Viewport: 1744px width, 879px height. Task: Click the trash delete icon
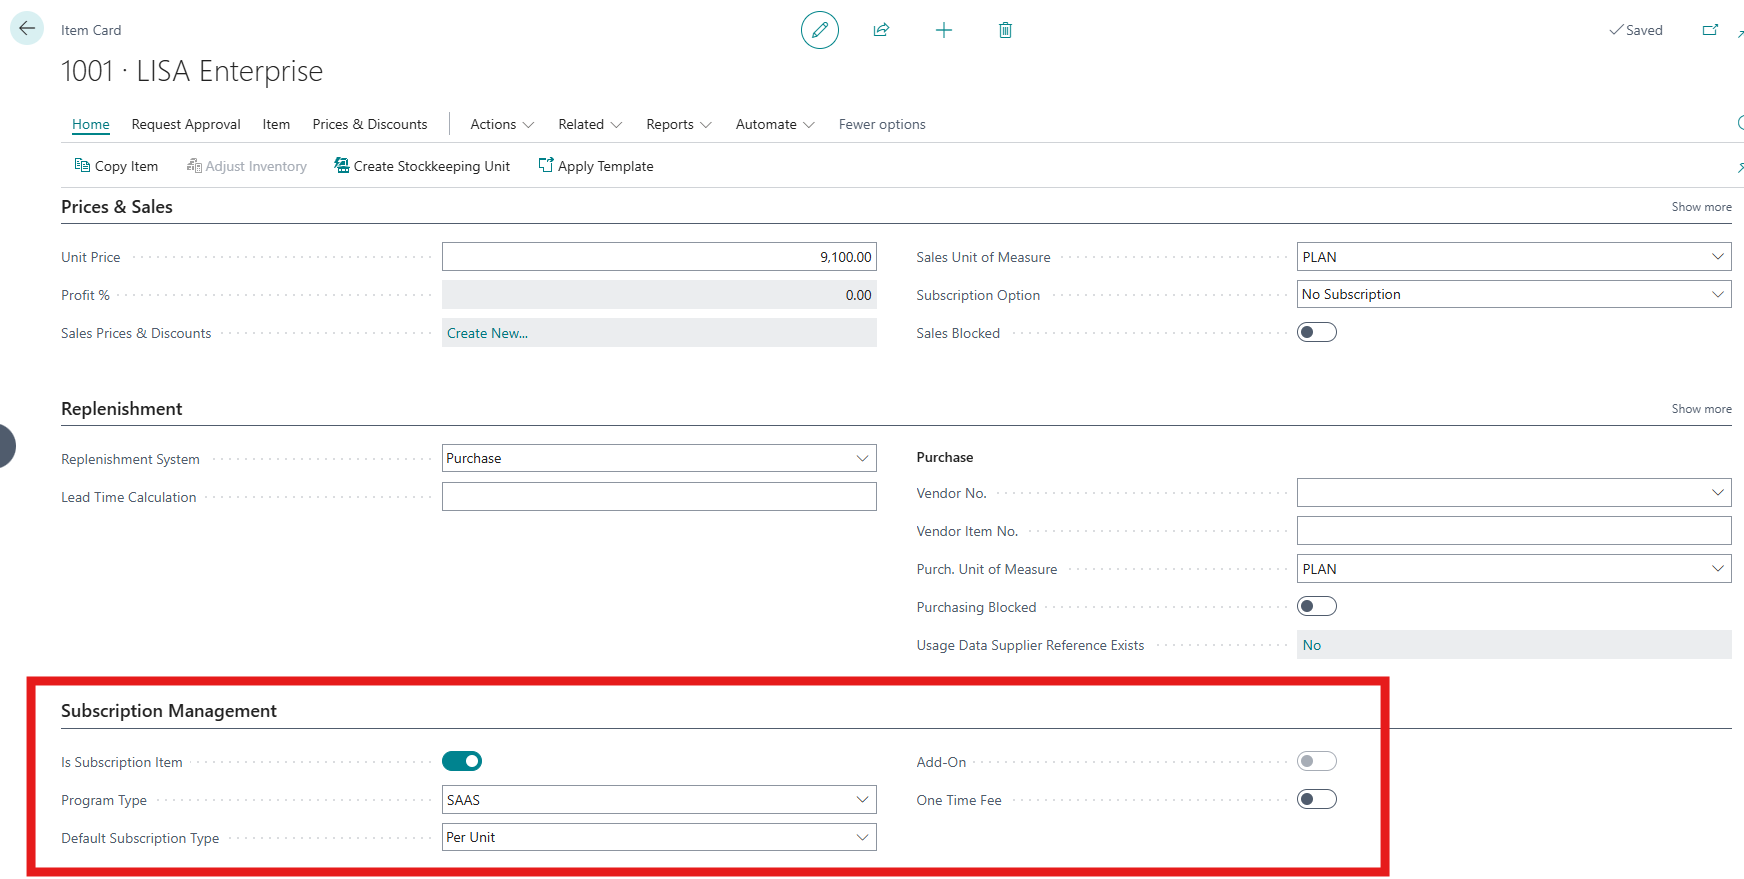click(1005, 30)
